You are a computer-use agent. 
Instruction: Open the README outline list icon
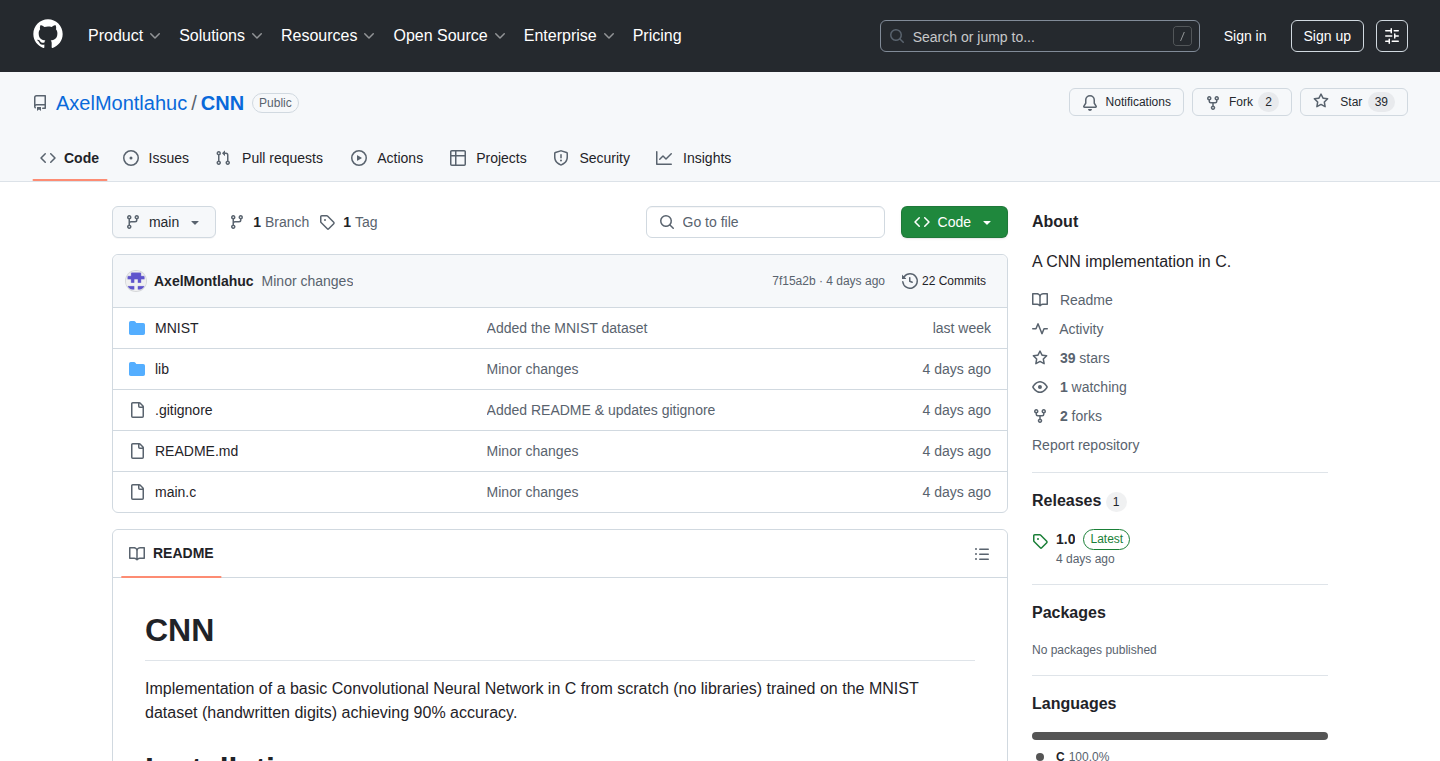click(x=982, y=554)
